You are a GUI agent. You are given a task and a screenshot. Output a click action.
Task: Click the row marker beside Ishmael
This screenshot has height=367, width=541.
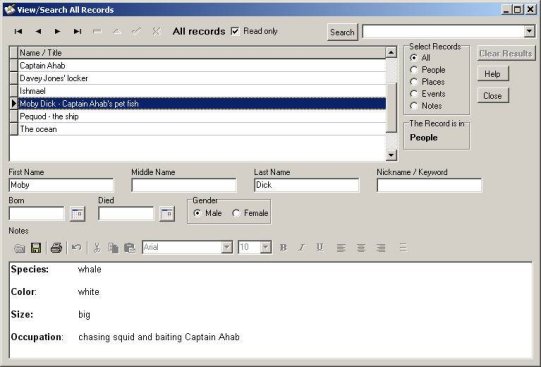[13, 91]
